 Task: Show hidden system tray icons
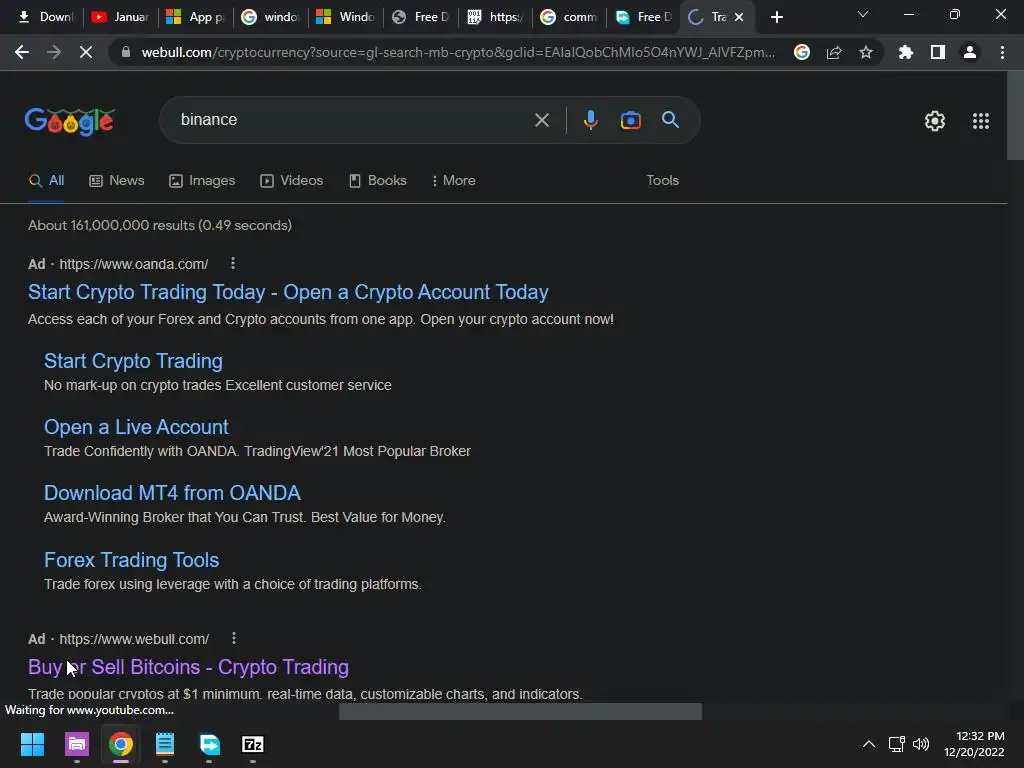point(869,744)
